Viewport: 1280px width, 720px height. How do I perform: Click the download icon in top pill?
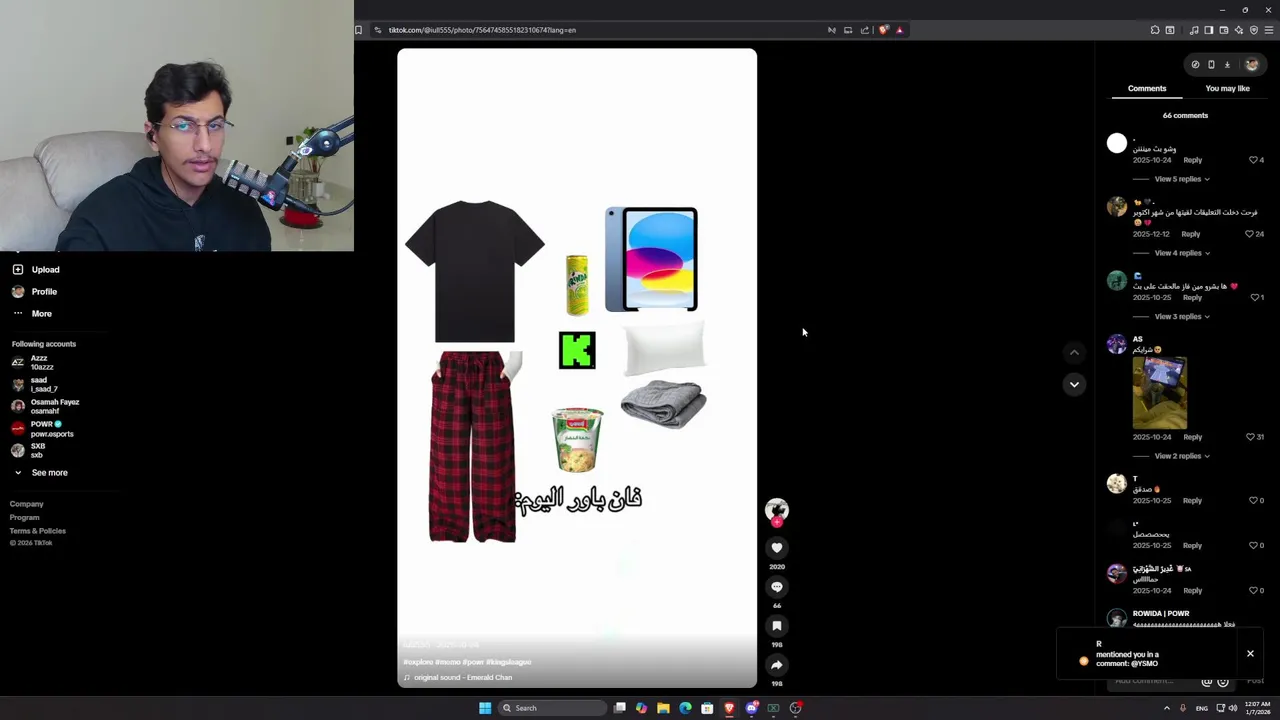1227,65
